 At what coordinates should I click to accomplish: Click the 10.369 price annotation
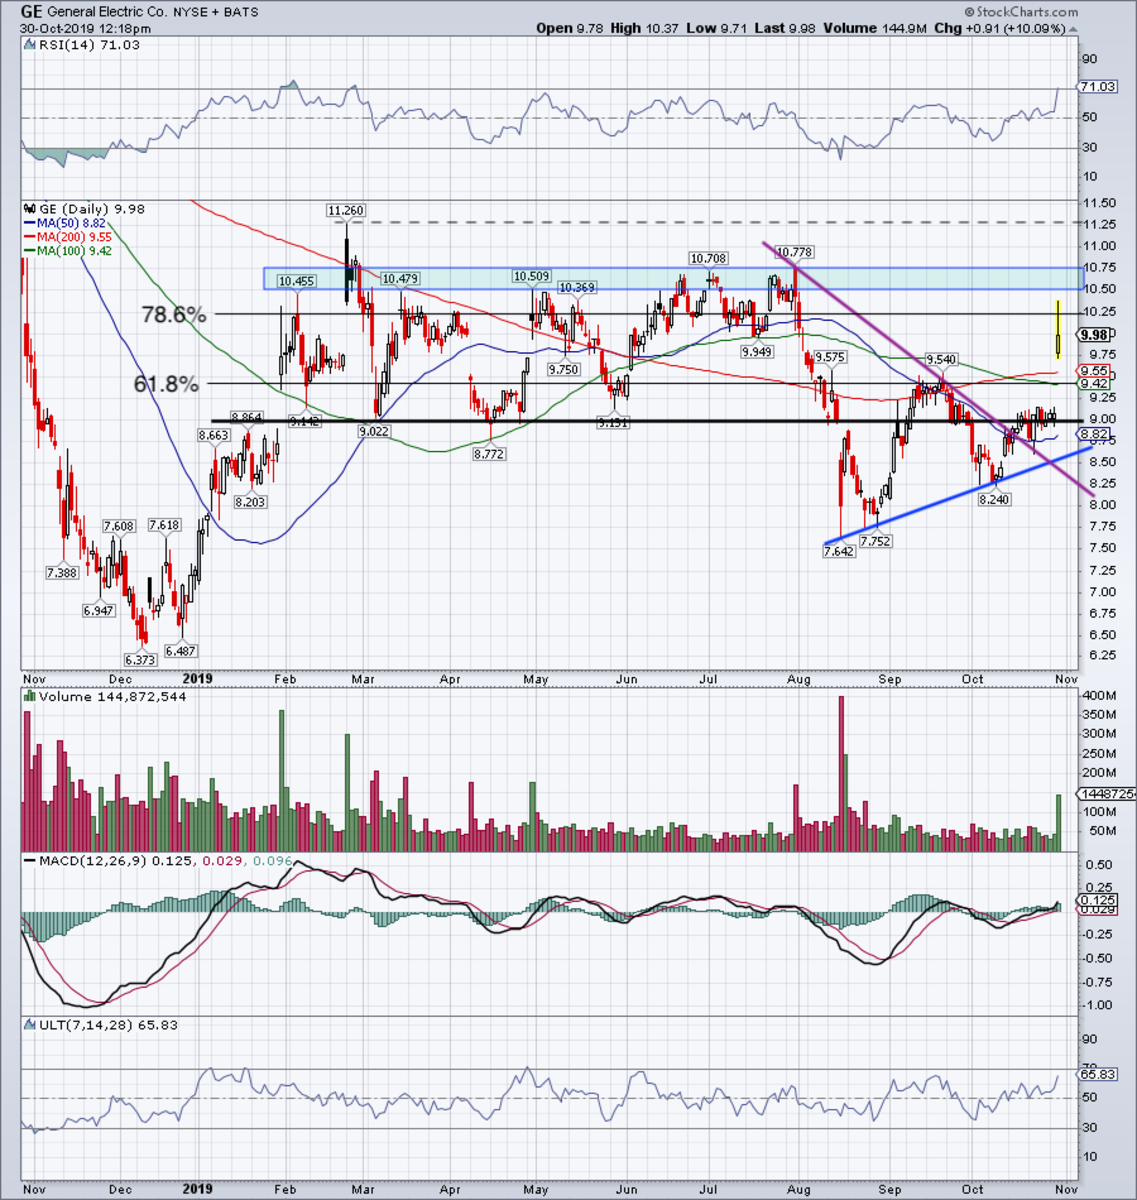click(576, 288)
